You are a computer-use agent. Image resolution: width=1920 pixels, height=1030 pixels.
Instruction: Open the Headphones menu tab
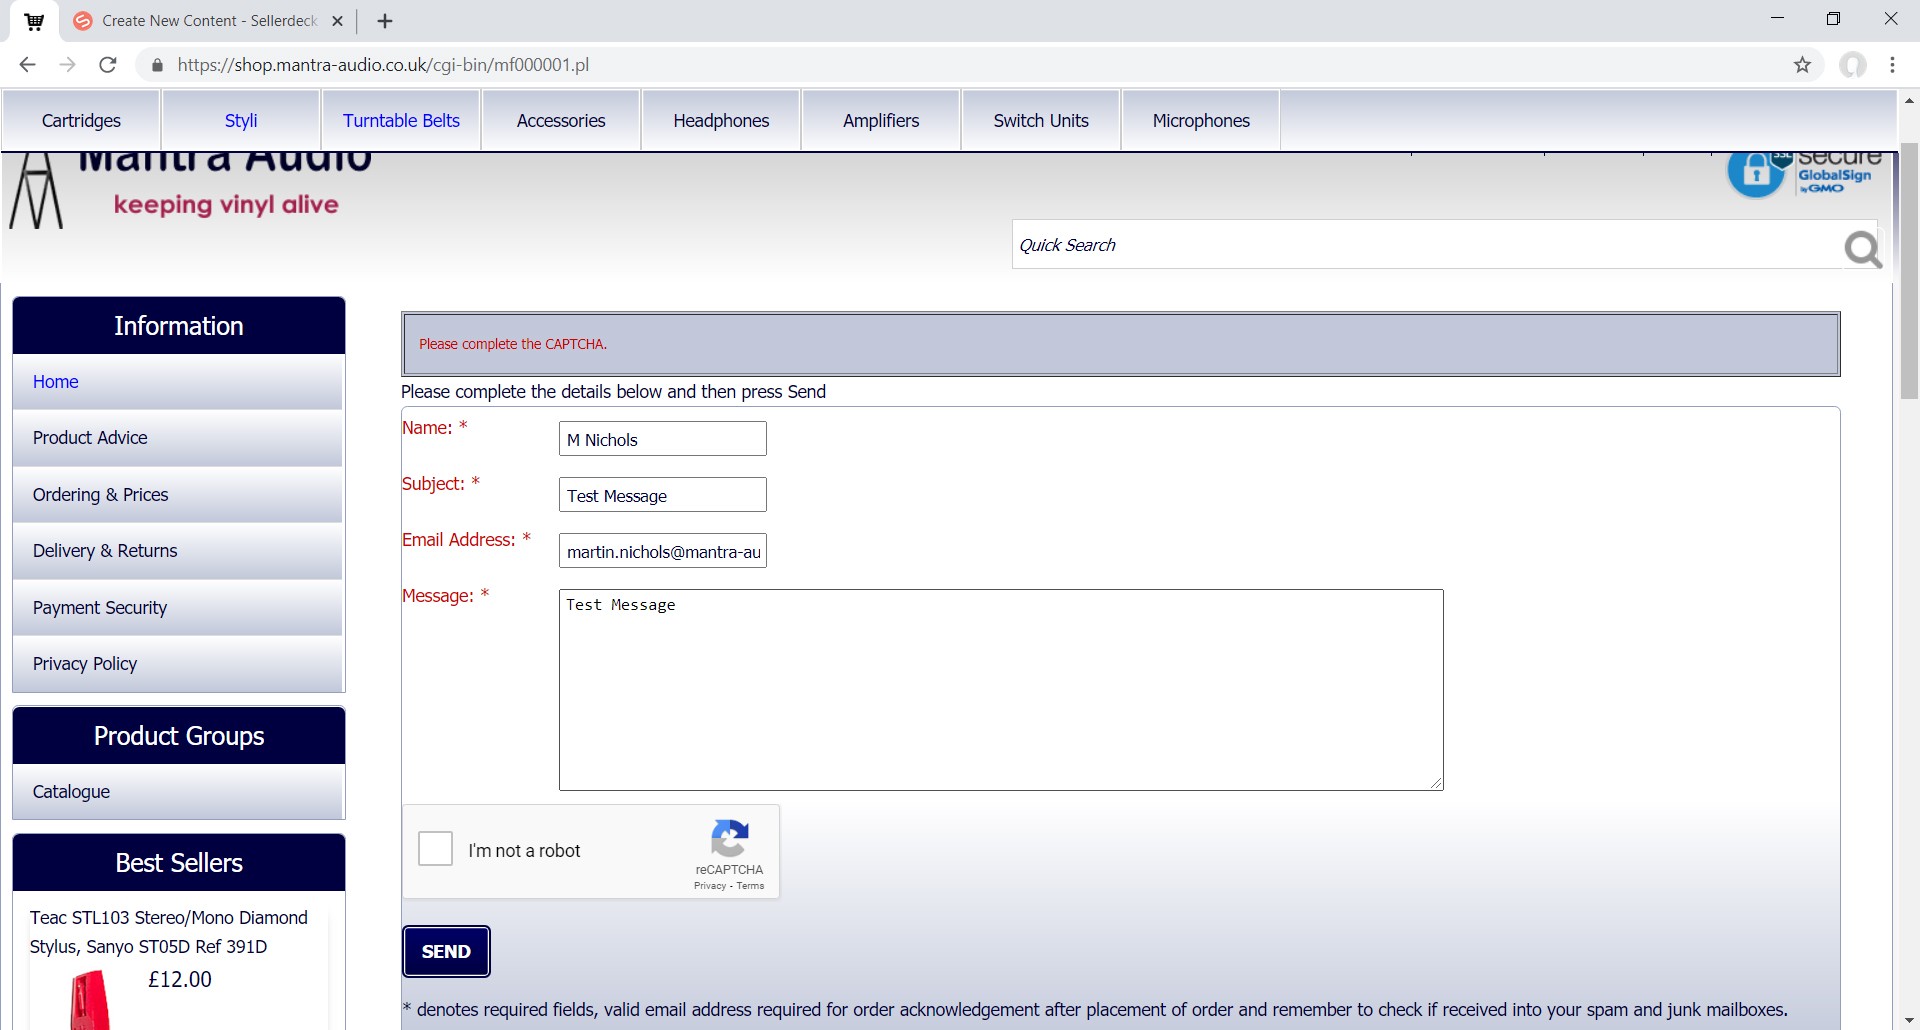coord(721,121)
